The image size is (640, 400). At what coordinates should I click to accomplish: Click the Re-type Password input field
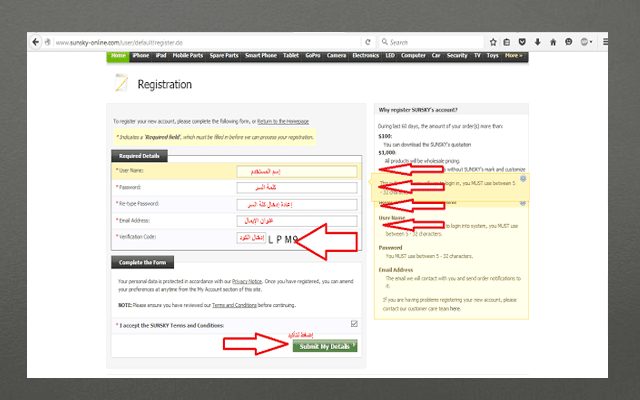click(x=297, y=204)
